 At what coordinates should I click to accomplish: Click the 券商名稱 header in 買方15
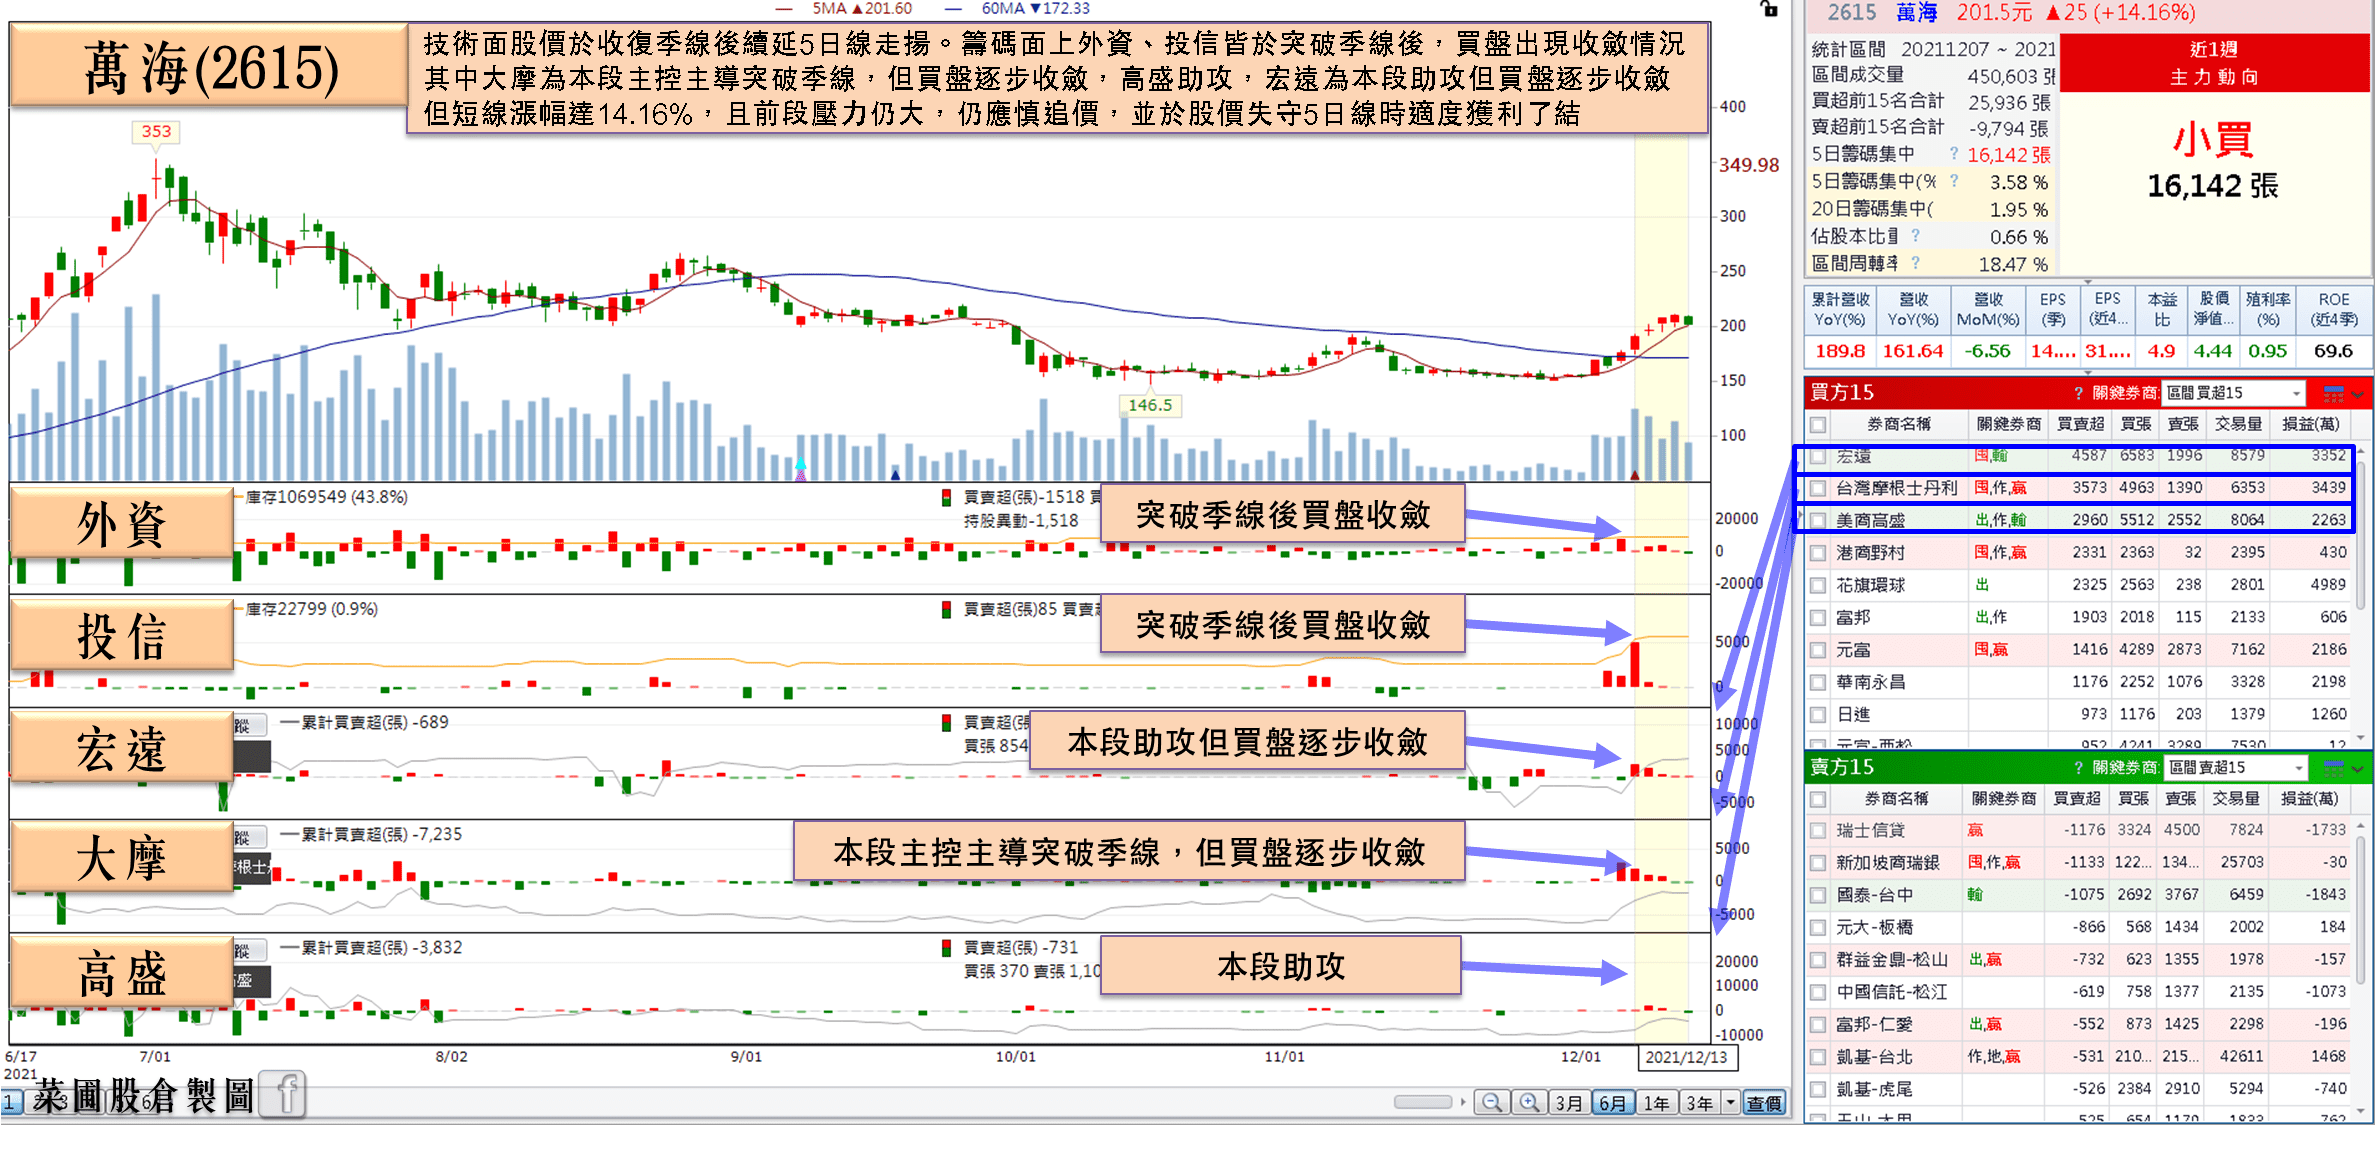(x=1899, y=424)
